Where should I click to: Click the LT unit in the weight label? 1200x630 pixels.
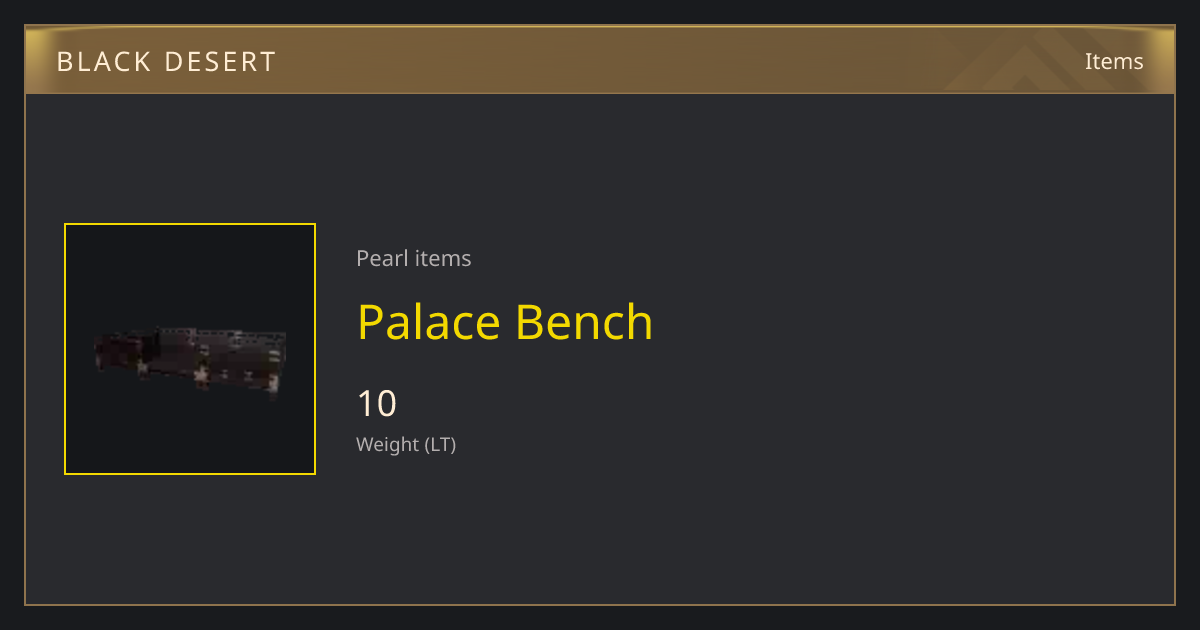point(440,444)
